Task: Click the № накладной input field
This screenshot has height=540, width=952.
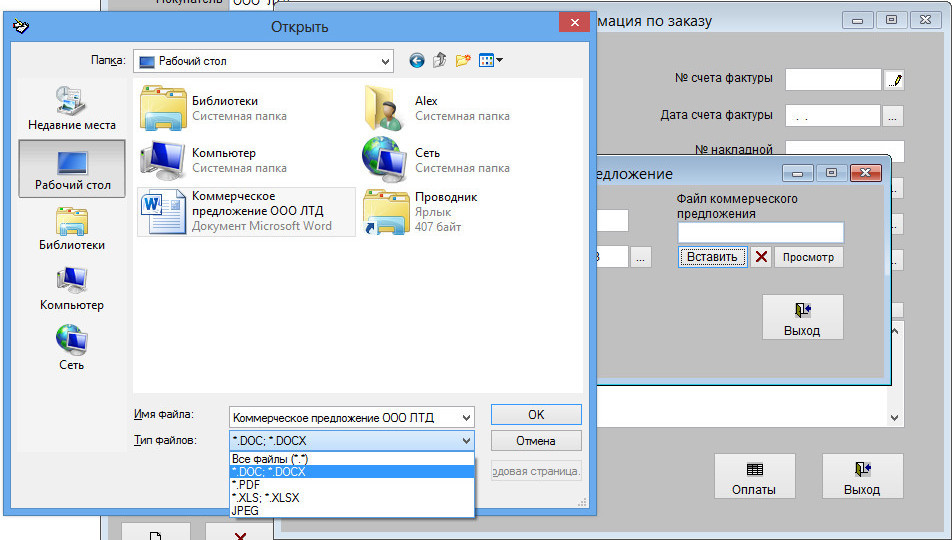Action: pos(845,151)
